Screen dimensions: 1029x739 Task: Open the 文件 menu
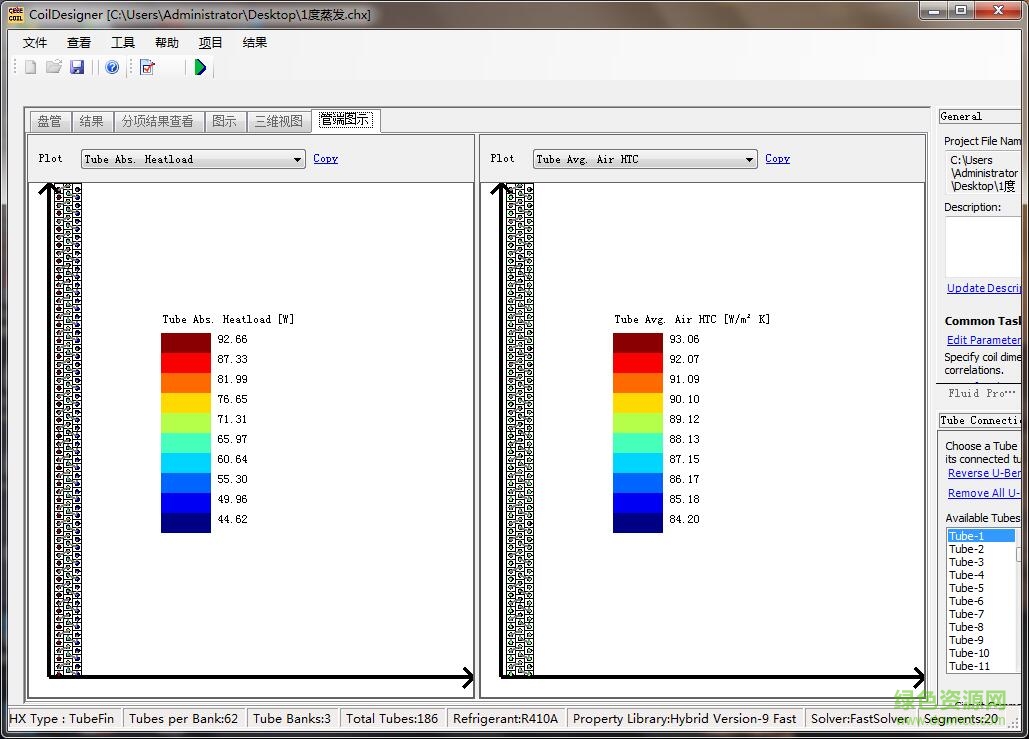[35, 43]
